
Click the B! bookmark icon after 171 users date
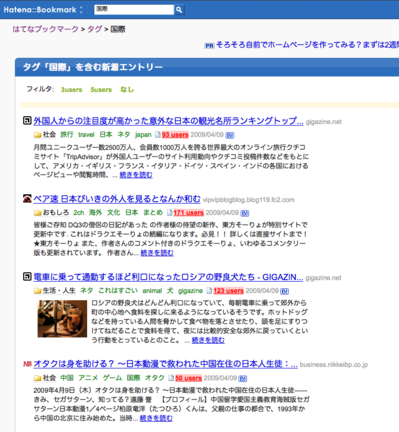point(245,213)
